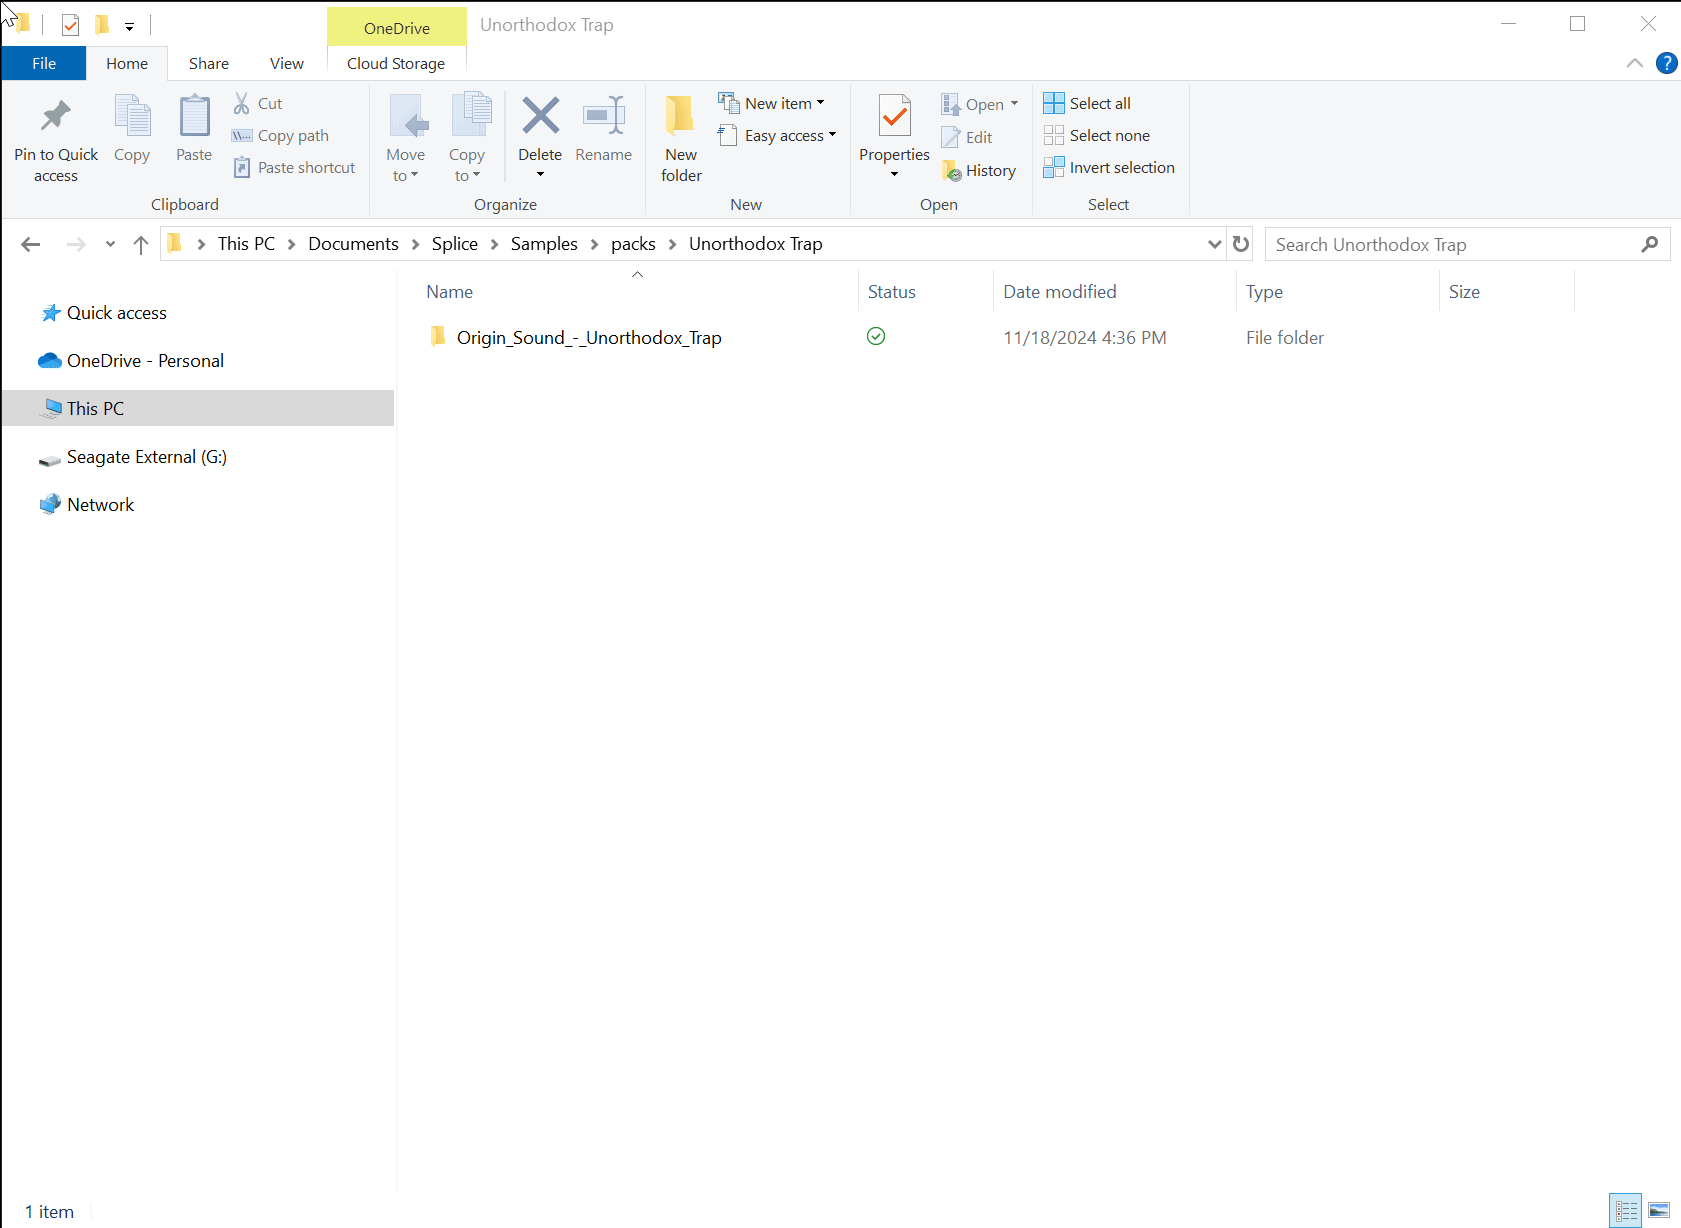Click the Cut scissors command
Screen dimensions: 1681x1228
[257, 103]
